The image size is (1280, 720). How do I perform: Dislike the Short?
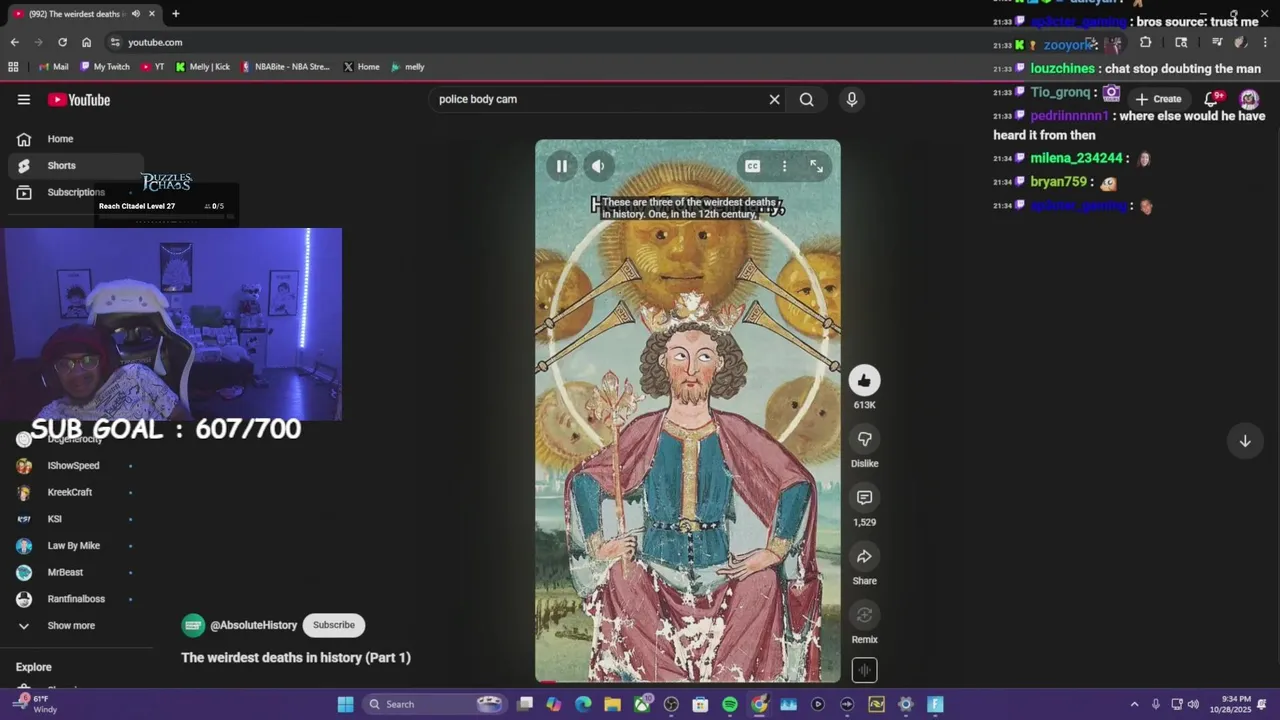pos(865,439)
